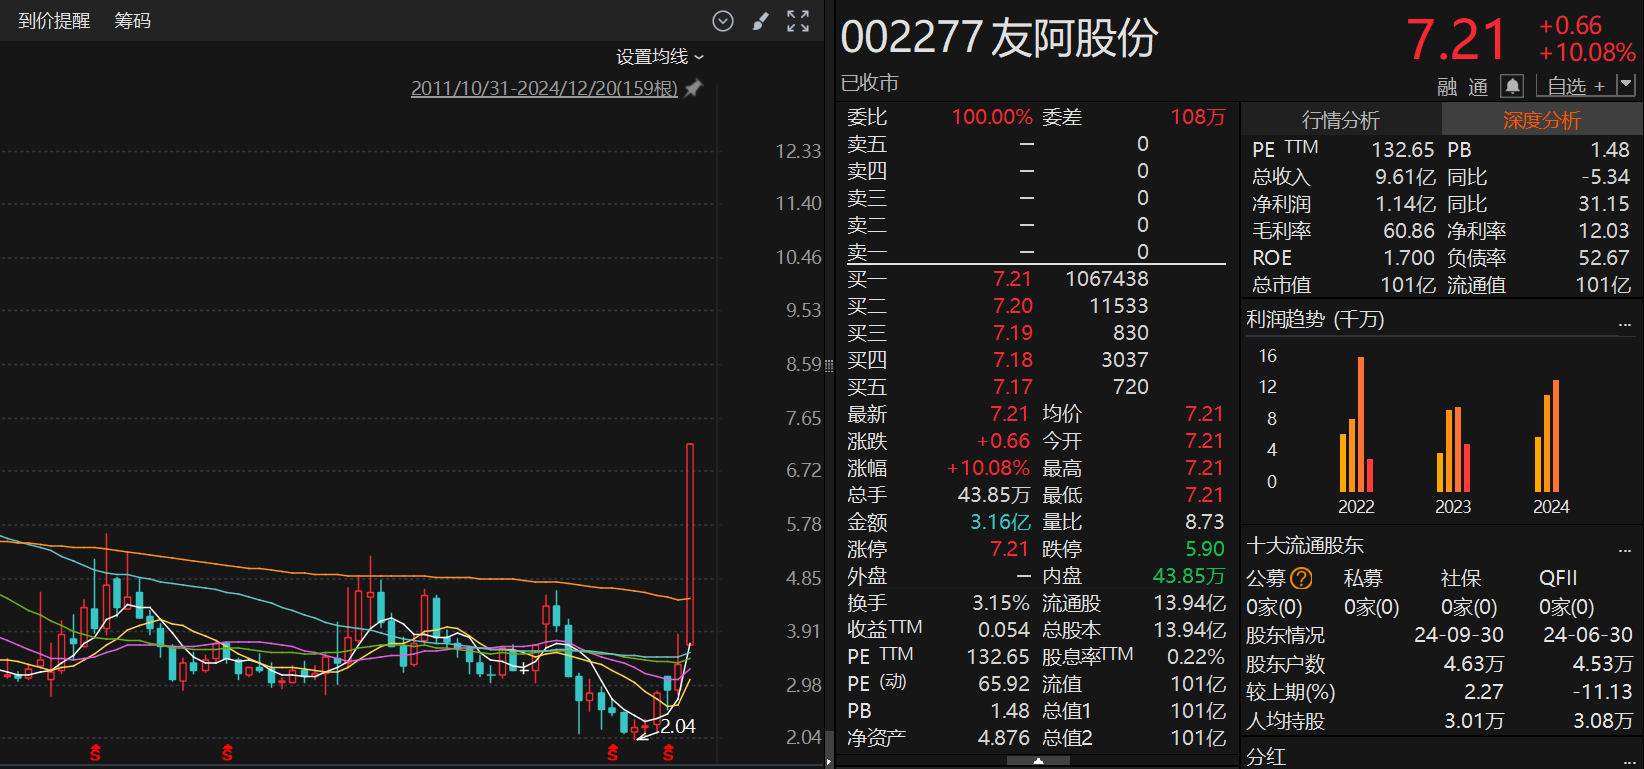Switch to the 深度分析 tab
This screenshot has height=769, width=1644.
[1542, 120]
